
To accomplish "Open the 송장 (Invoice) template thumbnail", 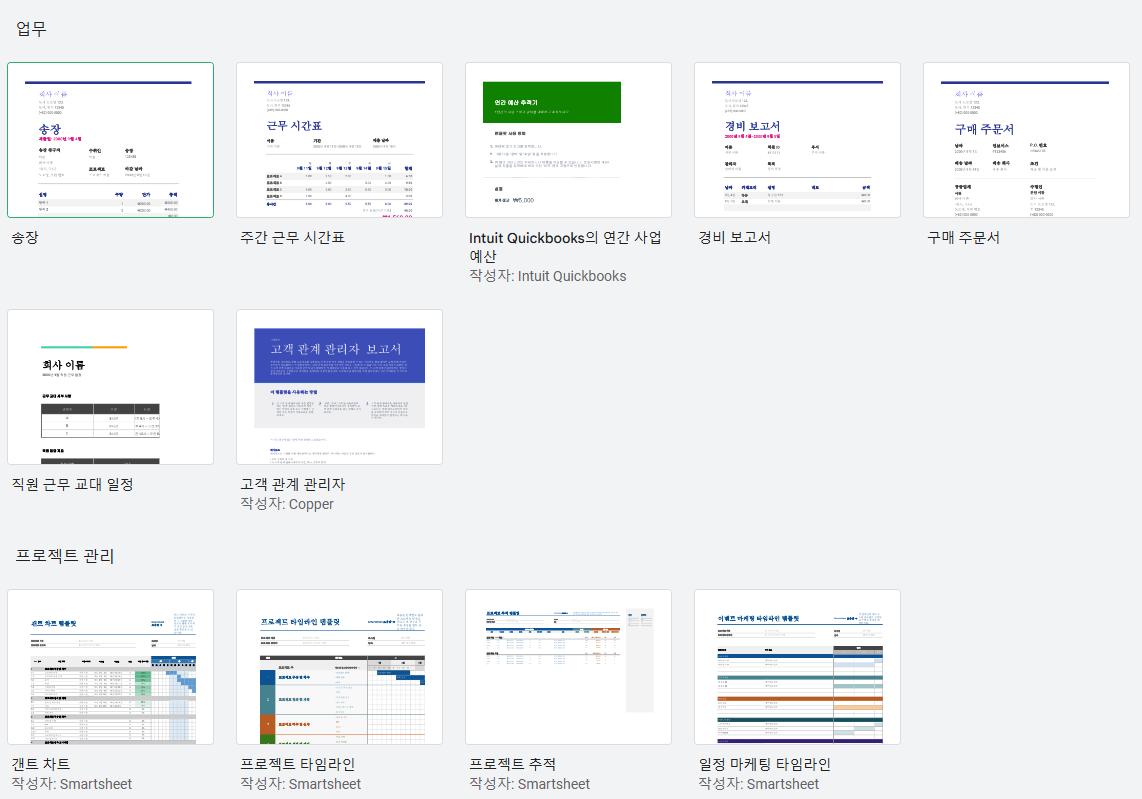I will tap(110, 140).
